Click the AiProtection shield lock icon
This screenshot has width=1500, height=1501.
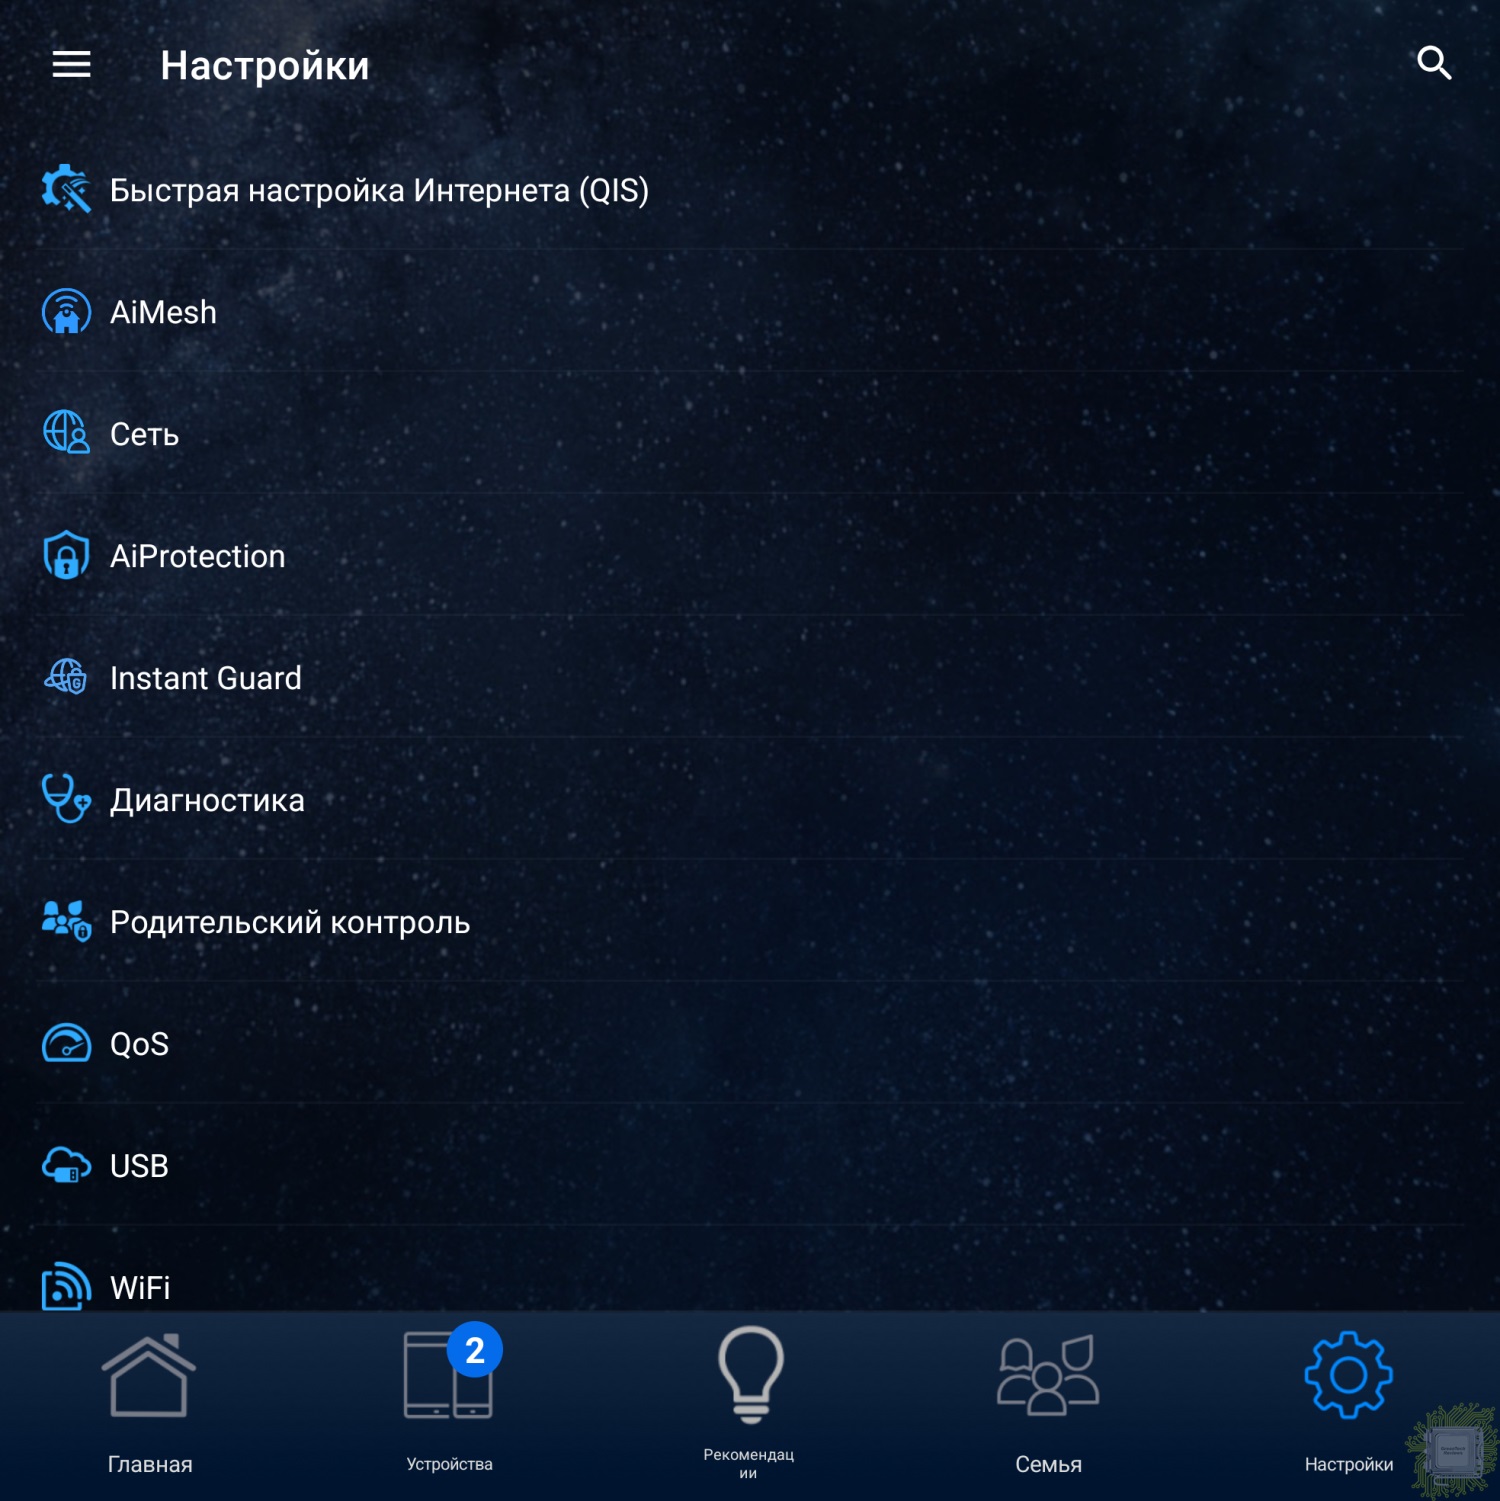click(66, 556)
